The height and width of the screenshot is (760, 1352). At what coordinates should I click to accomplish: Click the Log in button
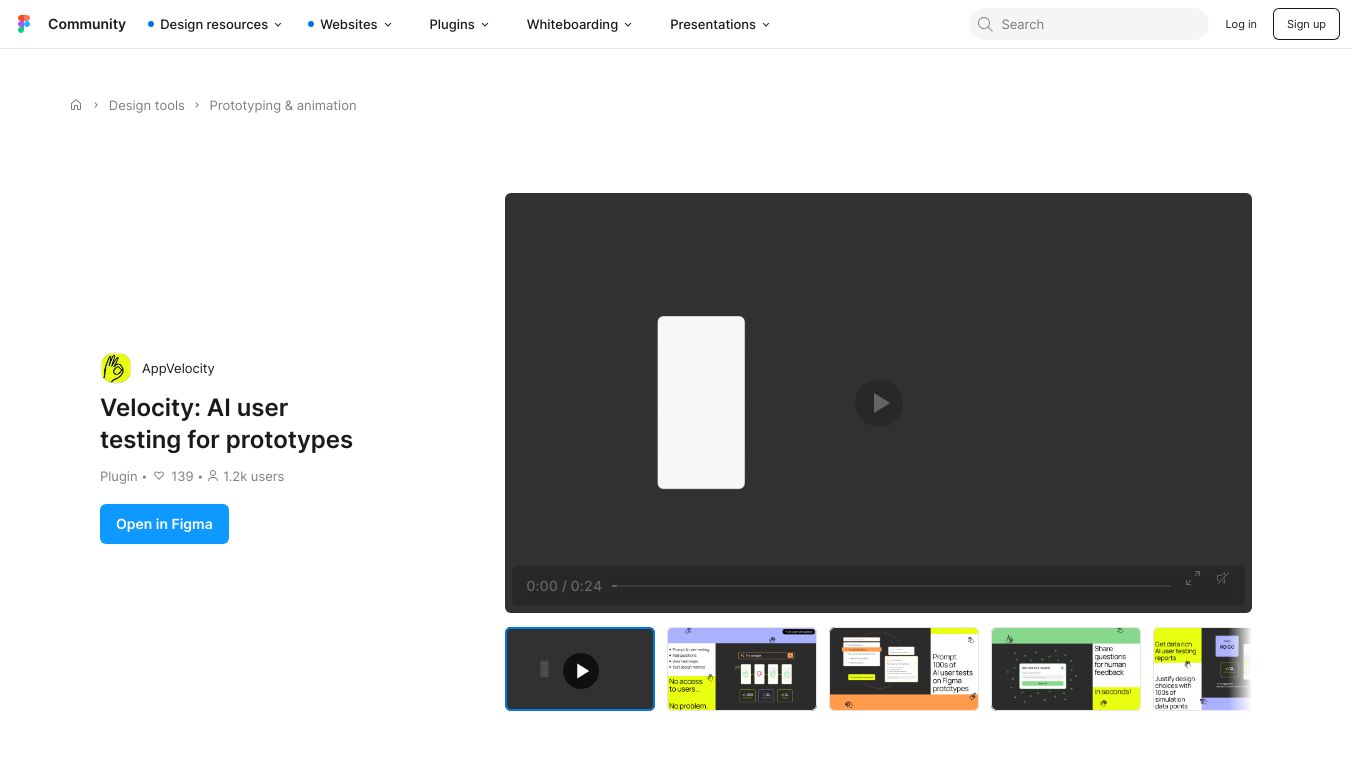point(1241,24)
